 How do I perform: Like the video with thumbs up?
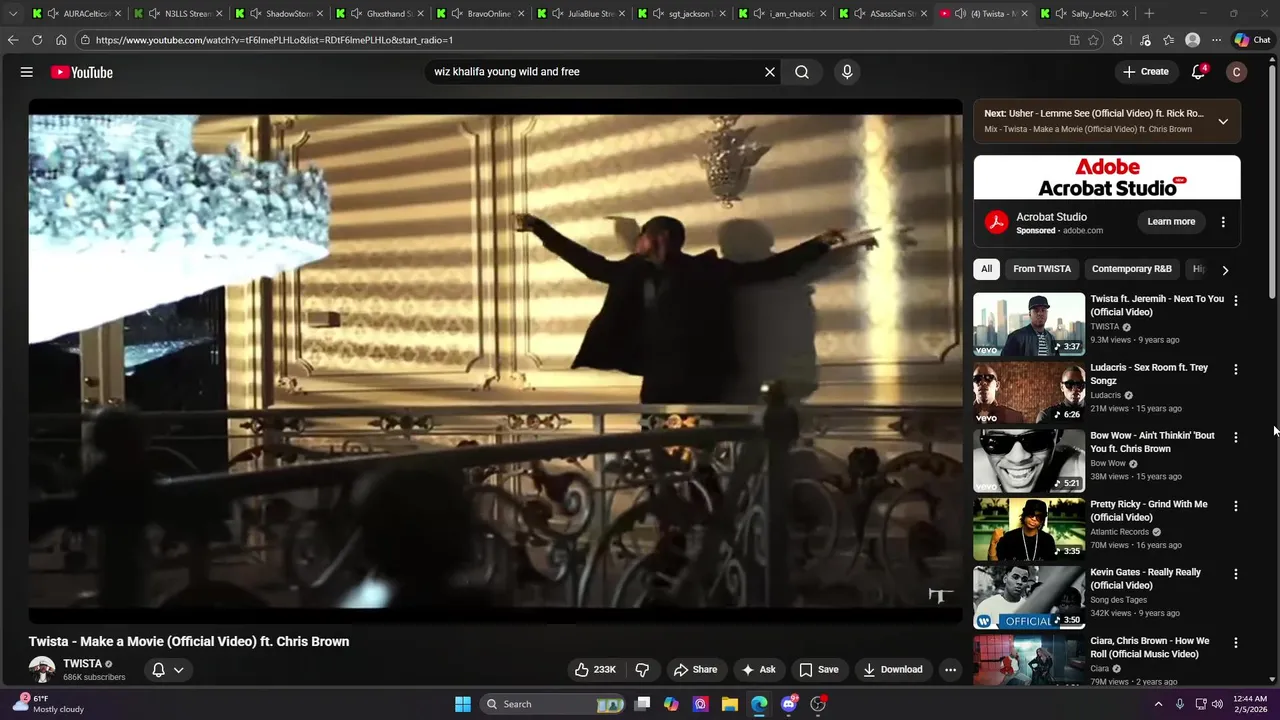(x=595, y=670)
